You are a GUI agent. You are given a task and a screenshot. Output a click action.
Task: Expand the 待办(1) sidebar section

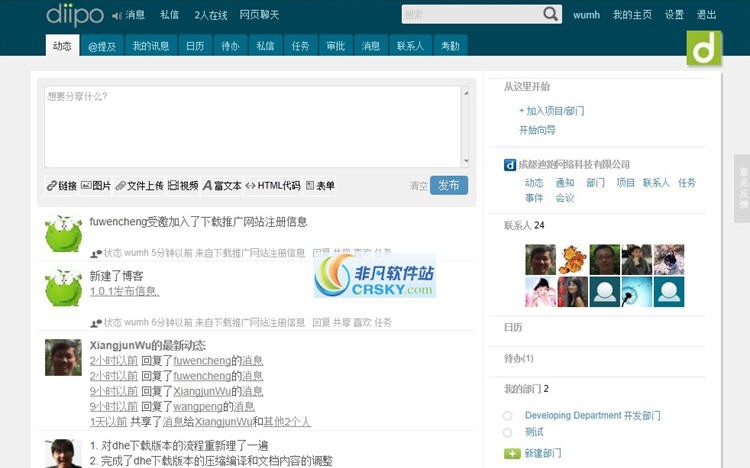tap(518, 358)
